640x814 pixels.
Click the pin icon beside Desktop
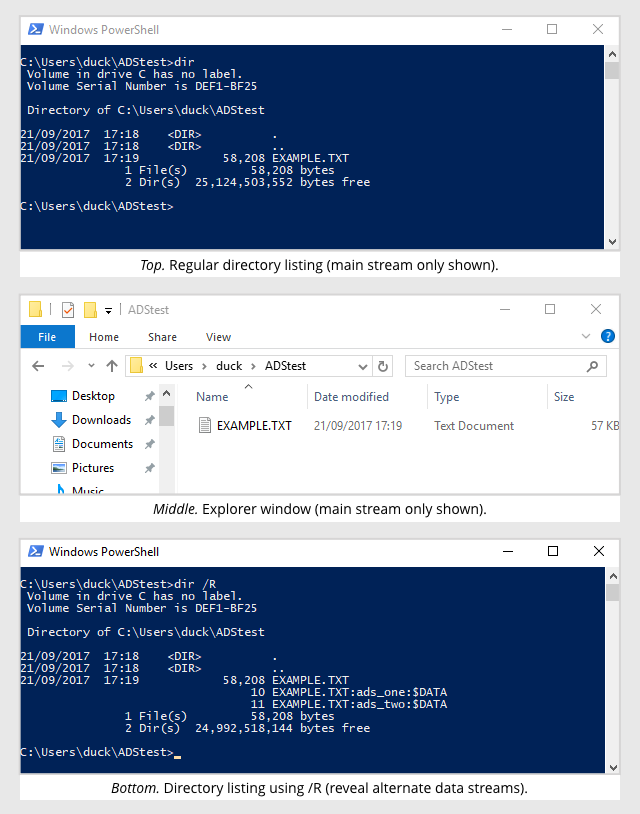click(149, 396)
